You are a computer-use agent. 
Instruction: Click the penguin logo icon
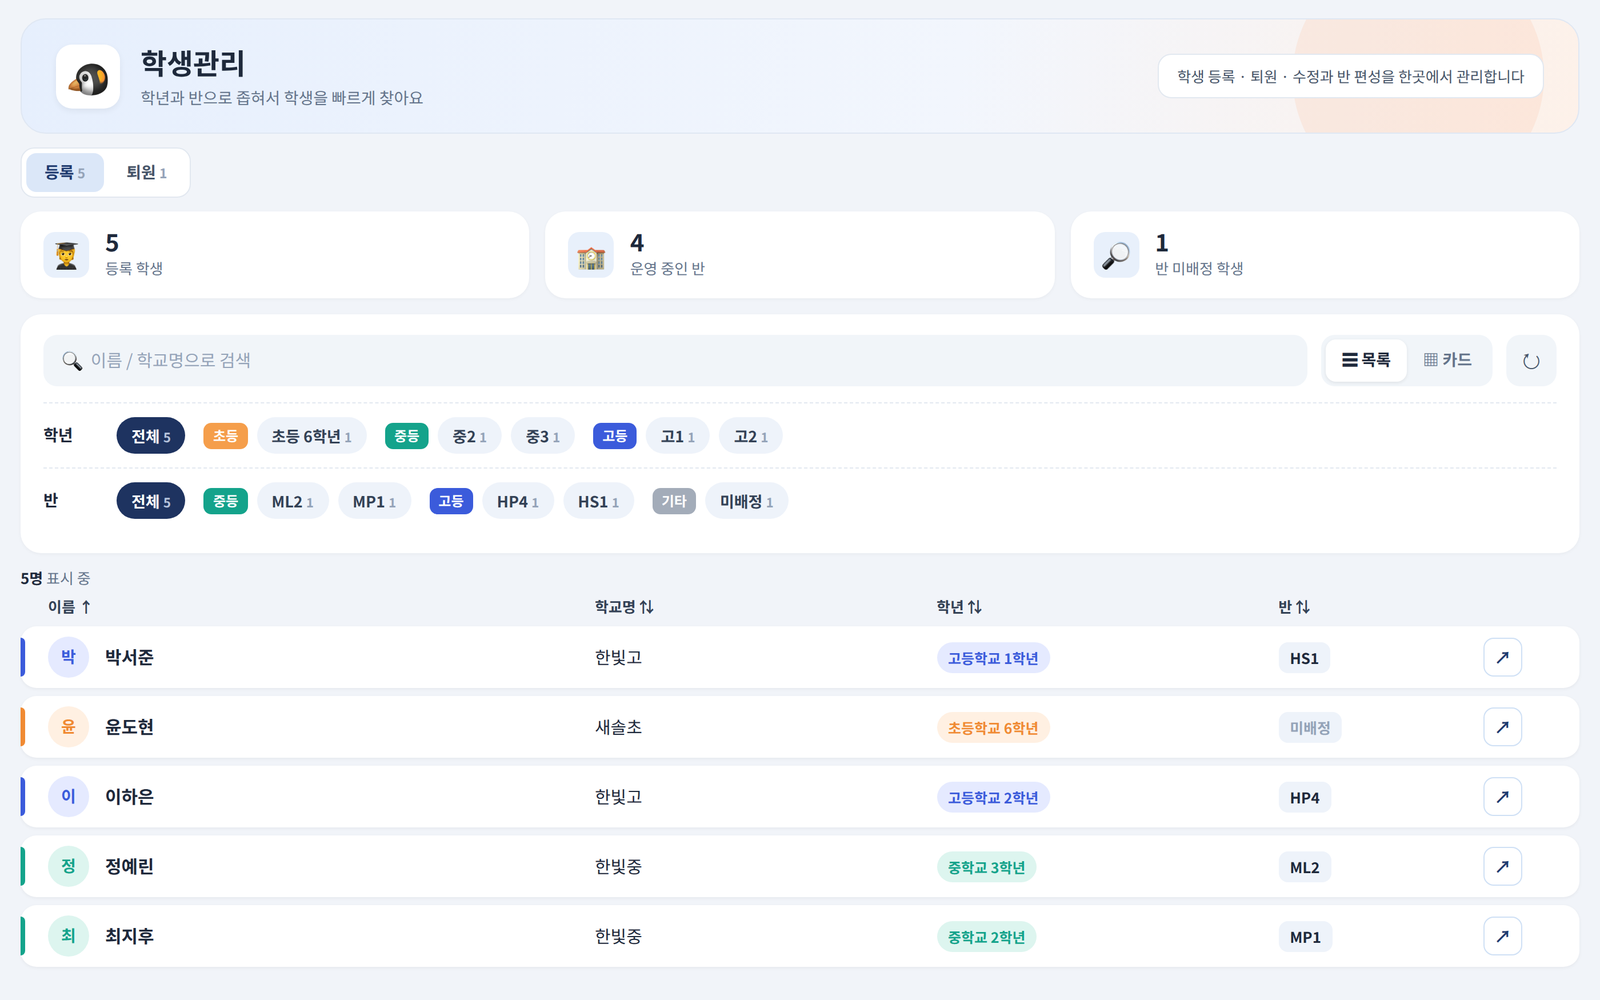88,77
